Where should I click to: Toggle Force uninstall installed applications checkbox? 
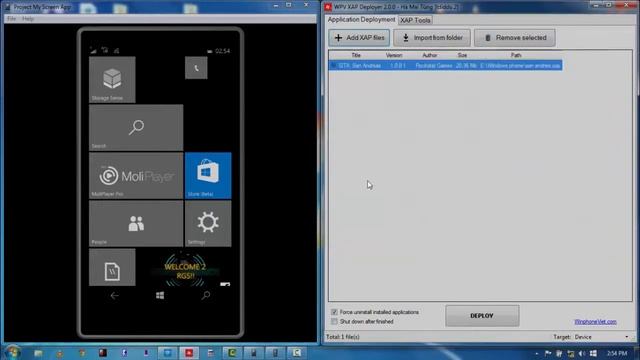click(334, 312)
